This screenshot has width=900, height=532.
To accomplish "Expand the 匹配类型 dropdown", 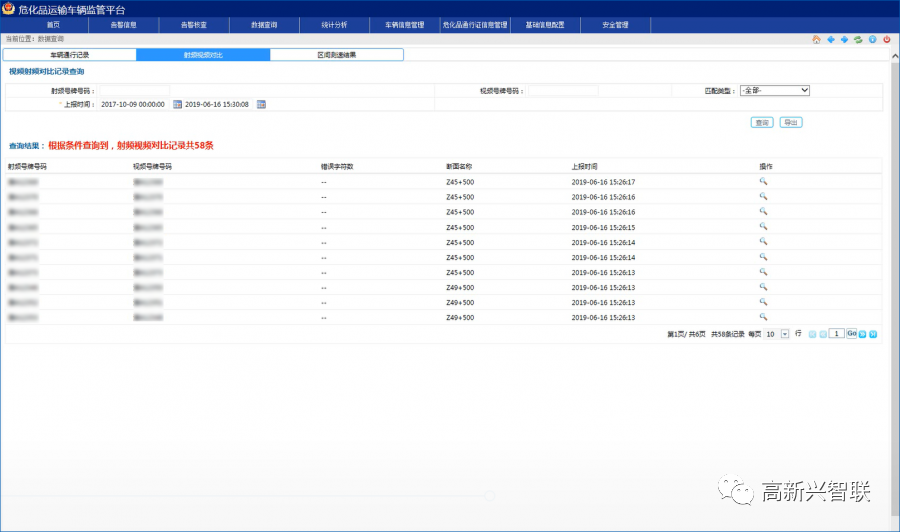I will (x=774, y=90).
